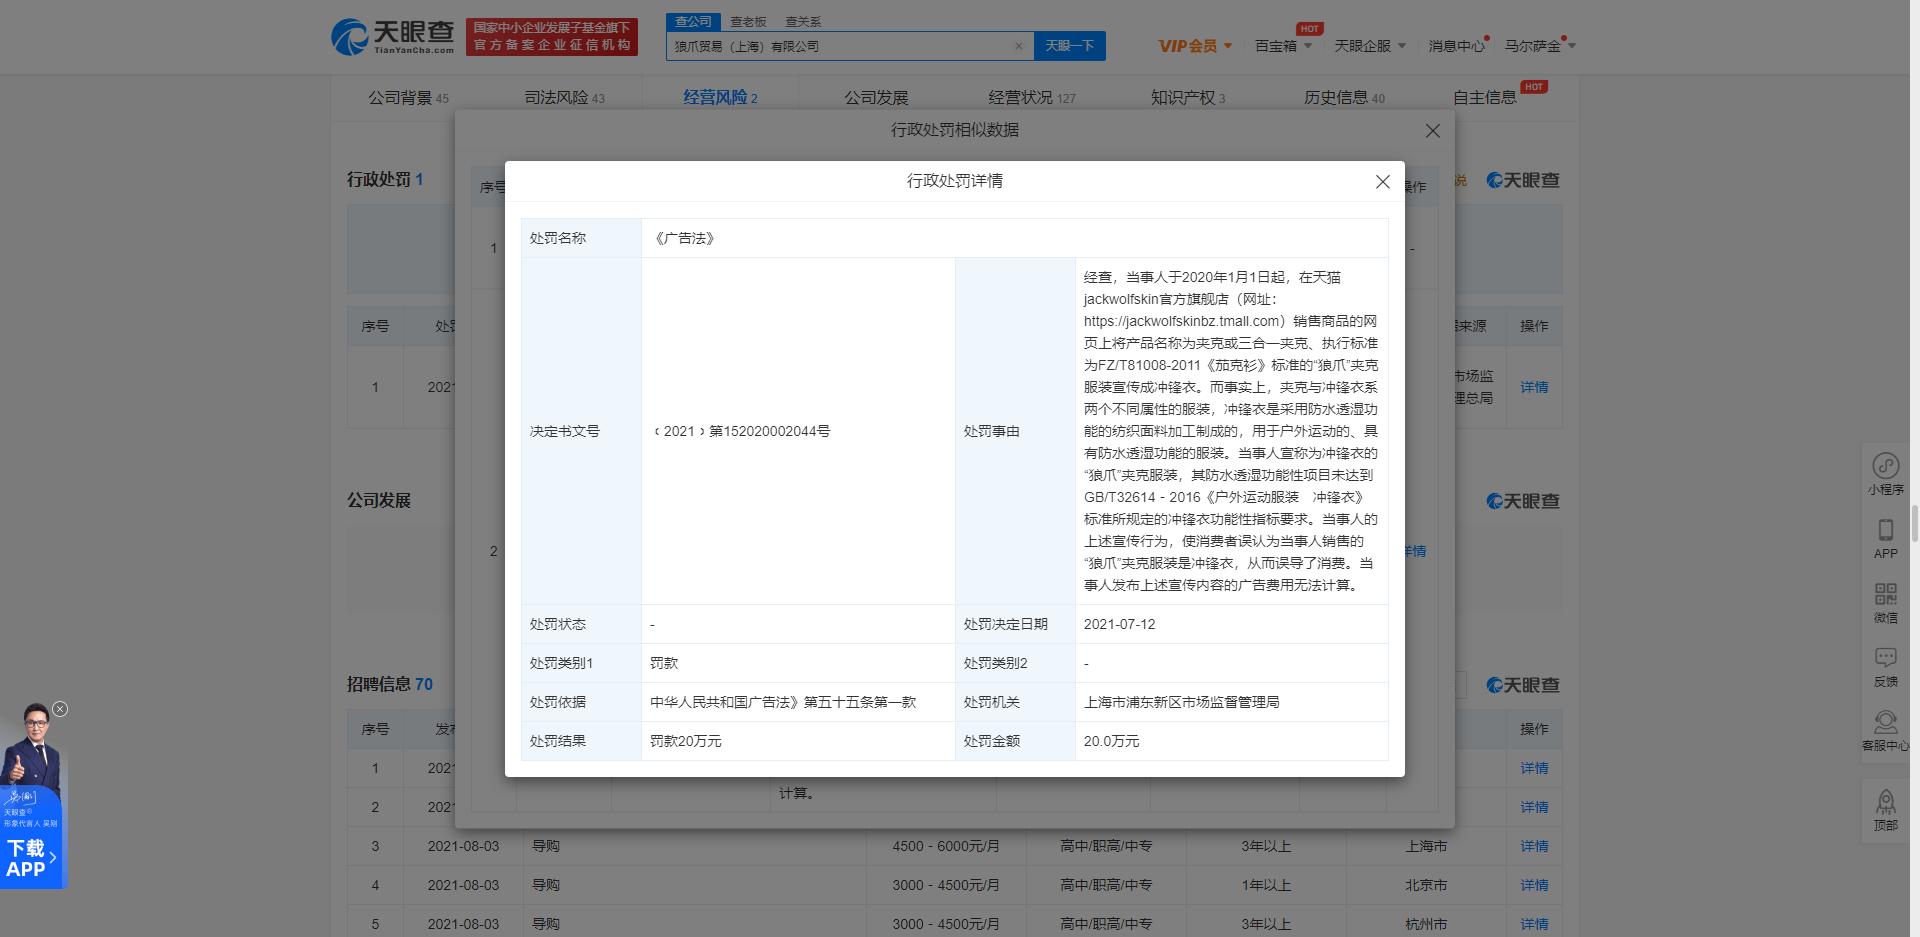Screen dimensions: 1920x937
Task: Open the 公司发展 tab
Action: pyautogui.click(x=876, y=98)
